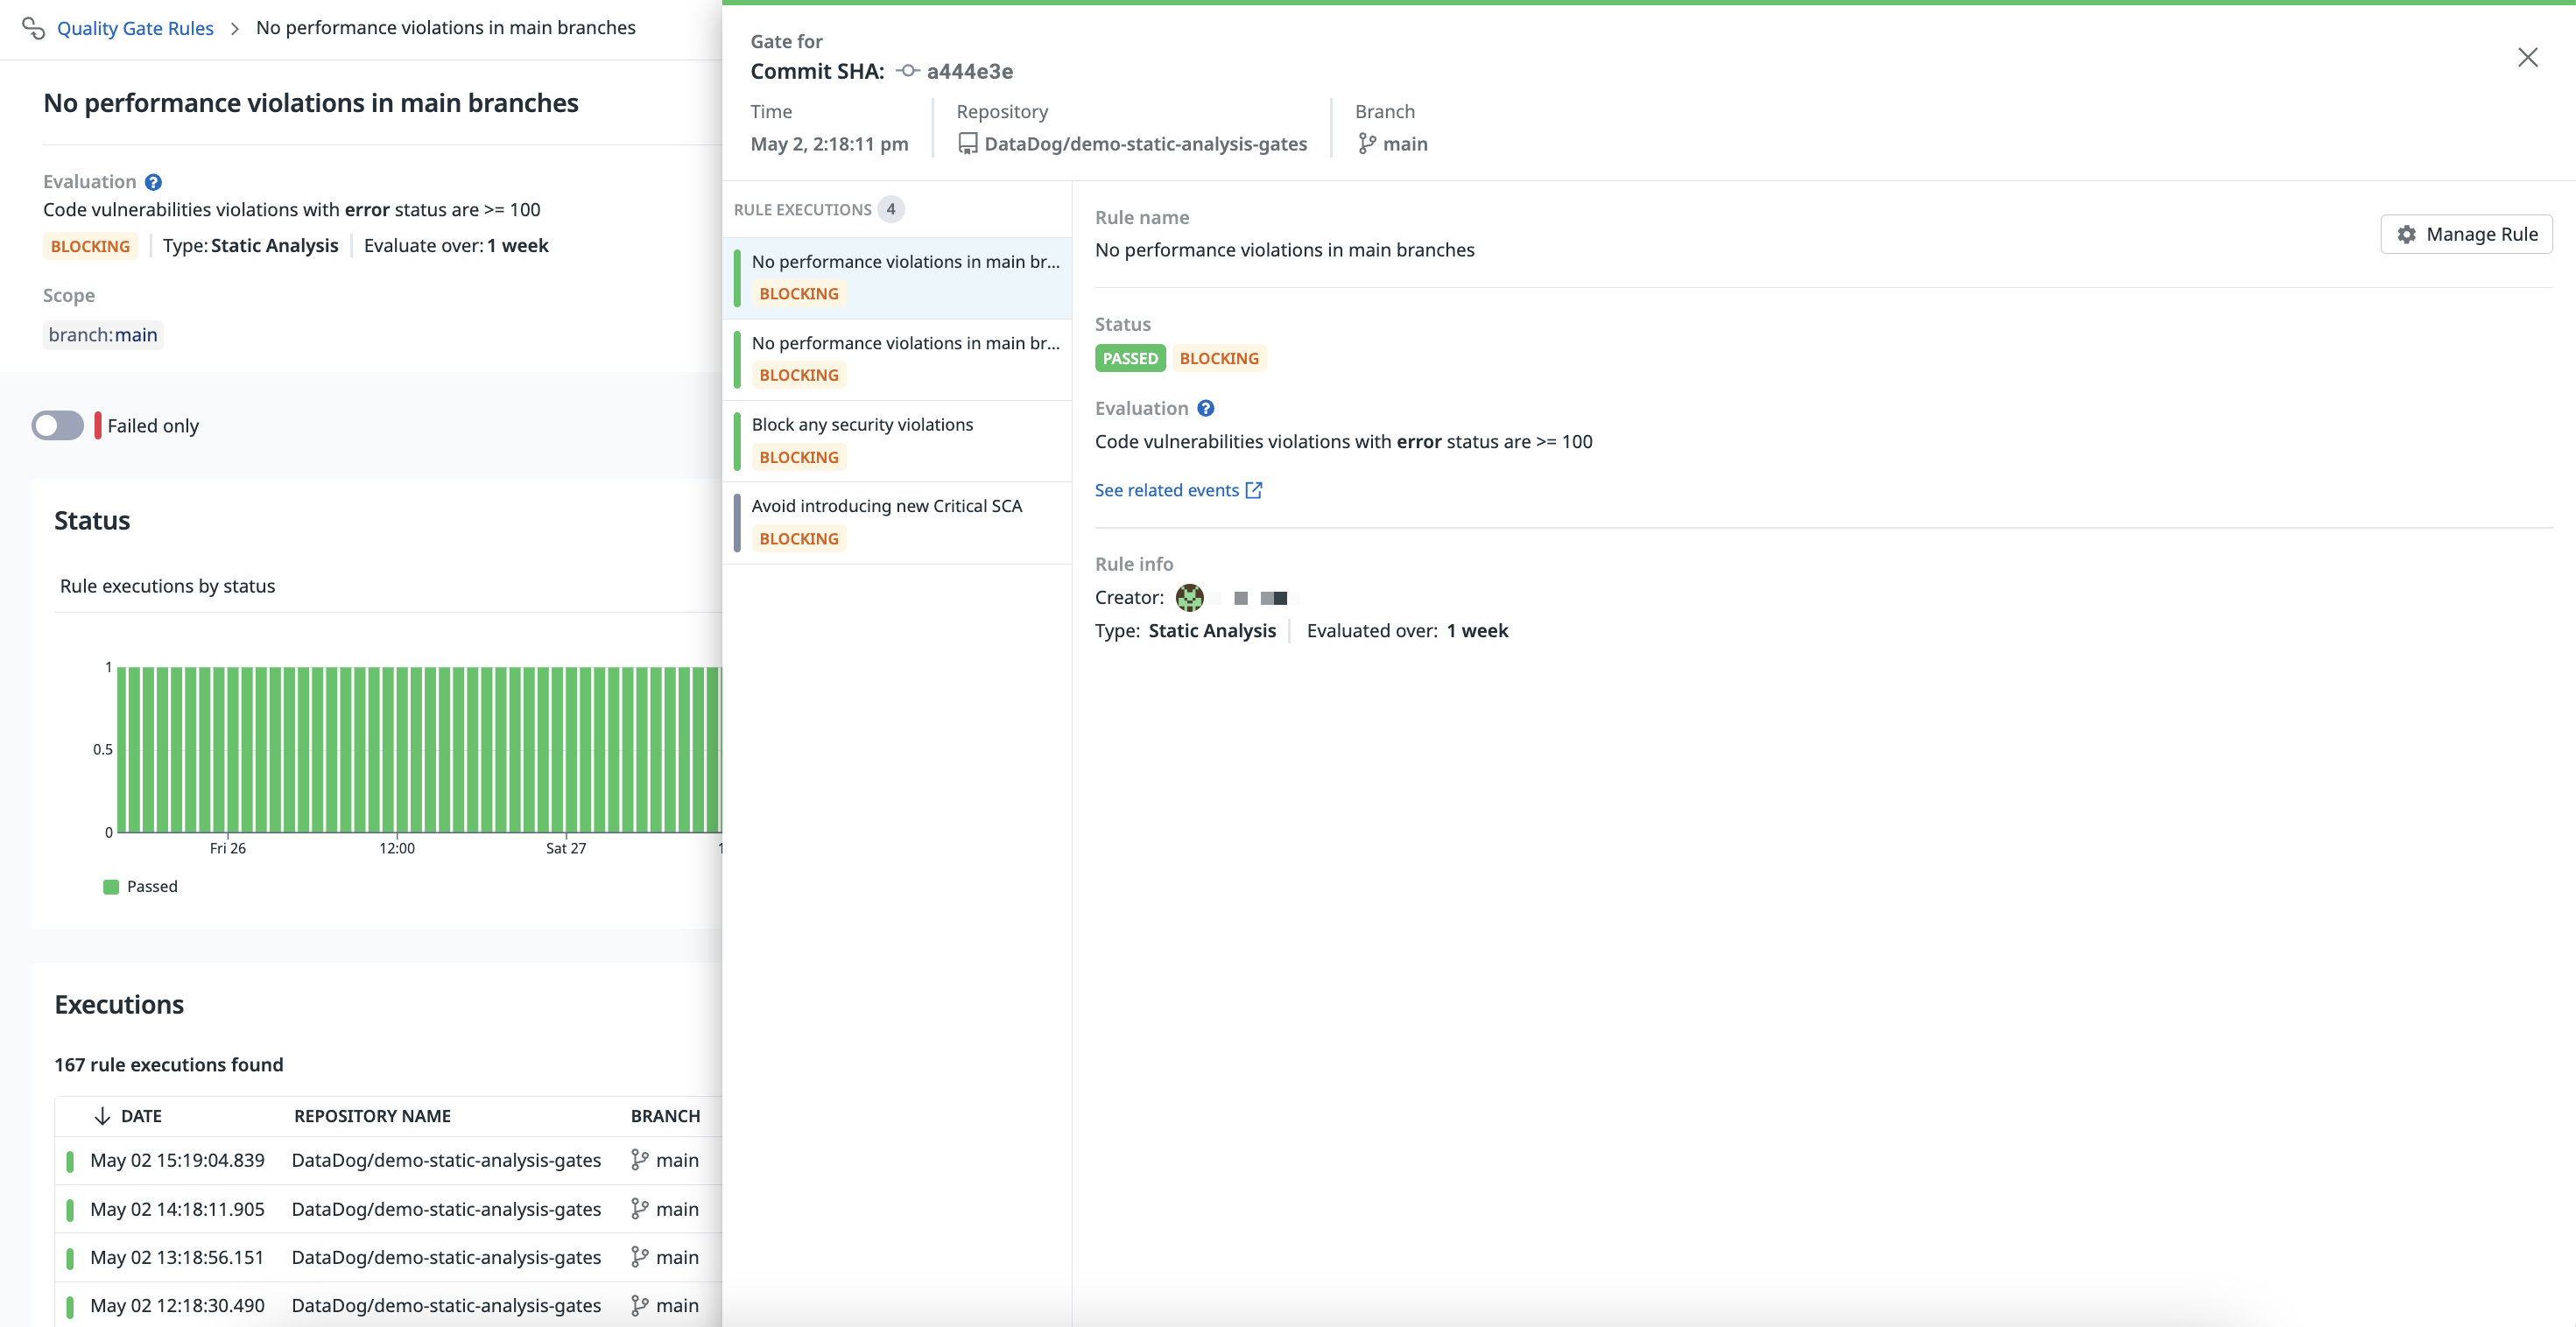Click the creator avatar in Rule info

1189,598
